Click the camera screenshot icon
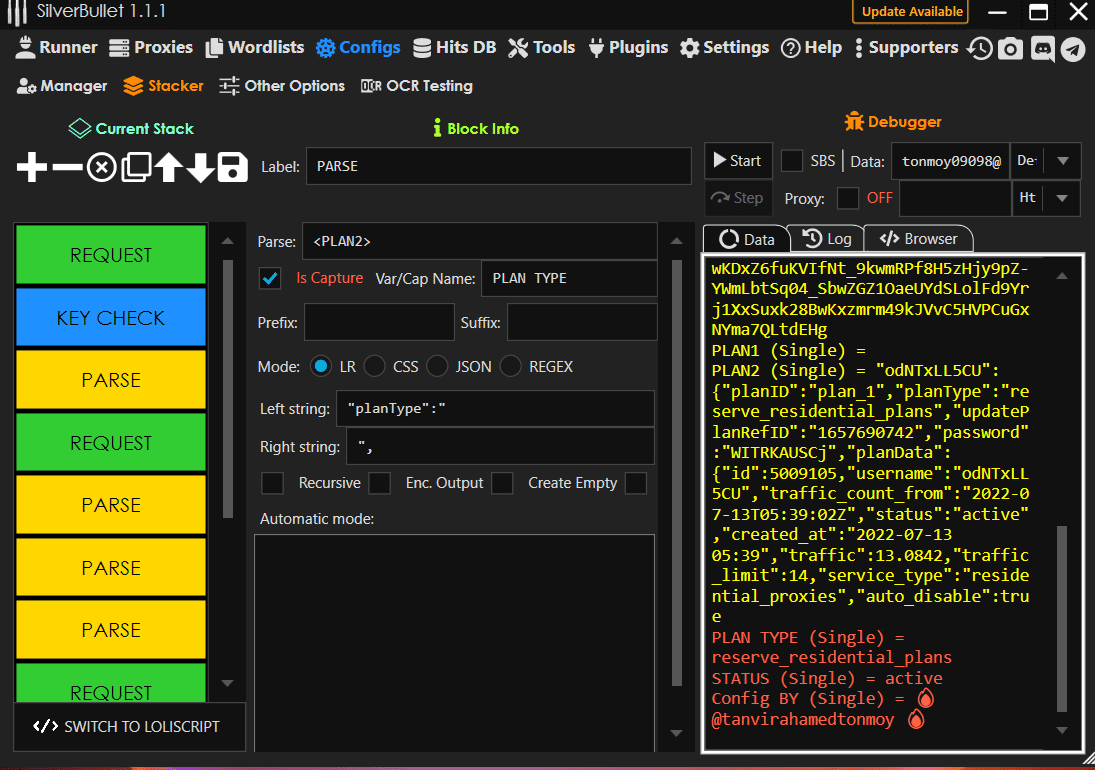Image resolution: width=1095 pixels, height=770 pixels. (x=1011, y=48)
